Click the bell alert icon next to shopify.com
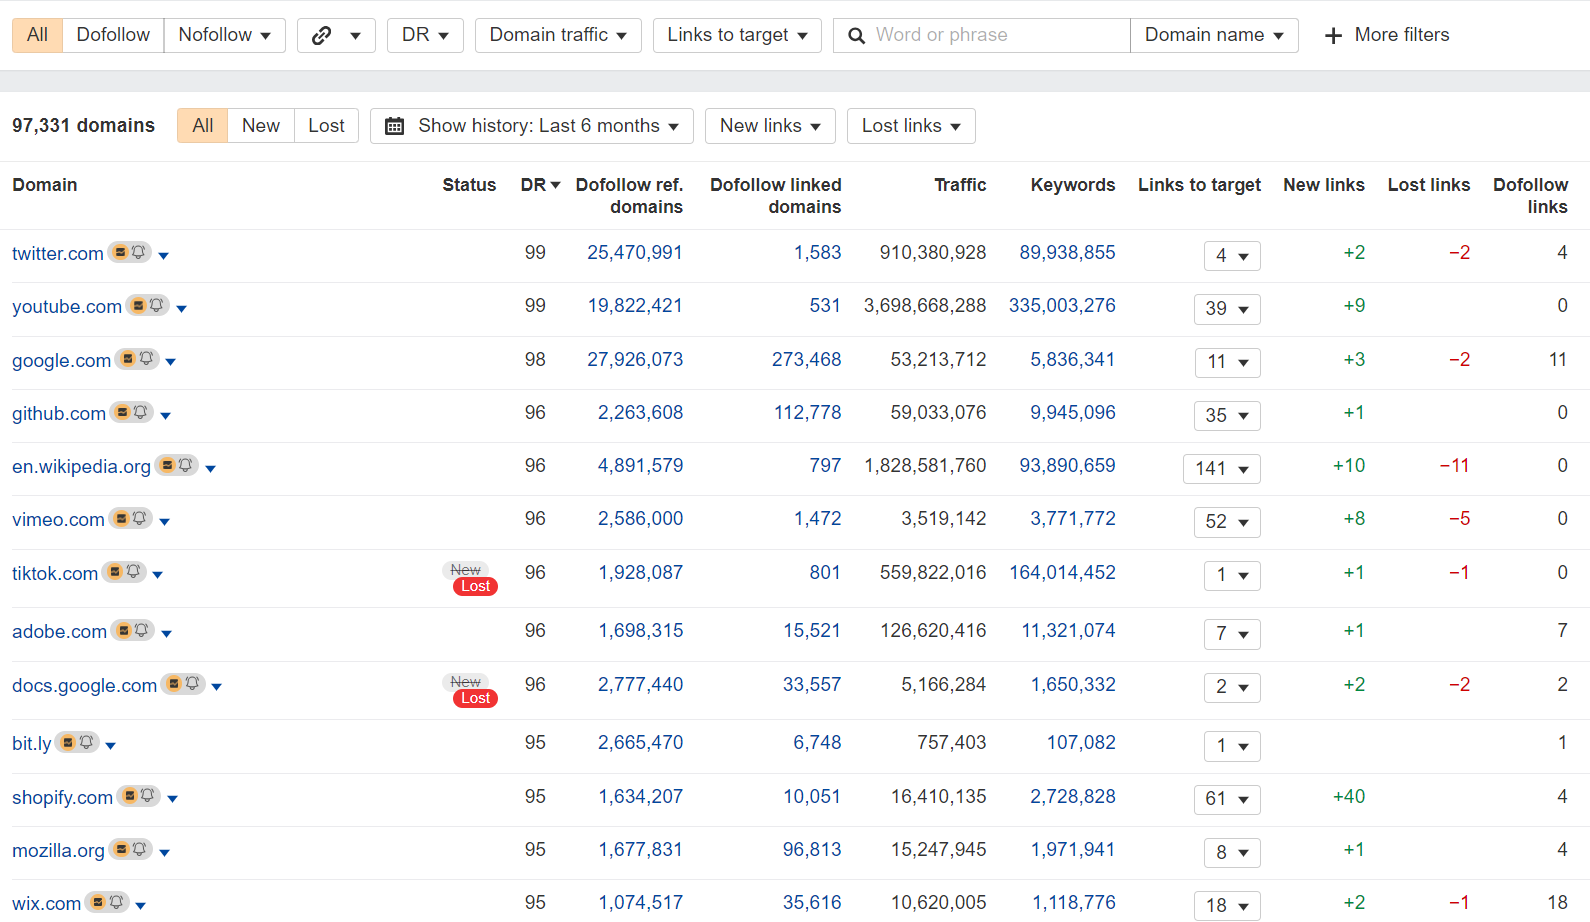 coord(149,795)
